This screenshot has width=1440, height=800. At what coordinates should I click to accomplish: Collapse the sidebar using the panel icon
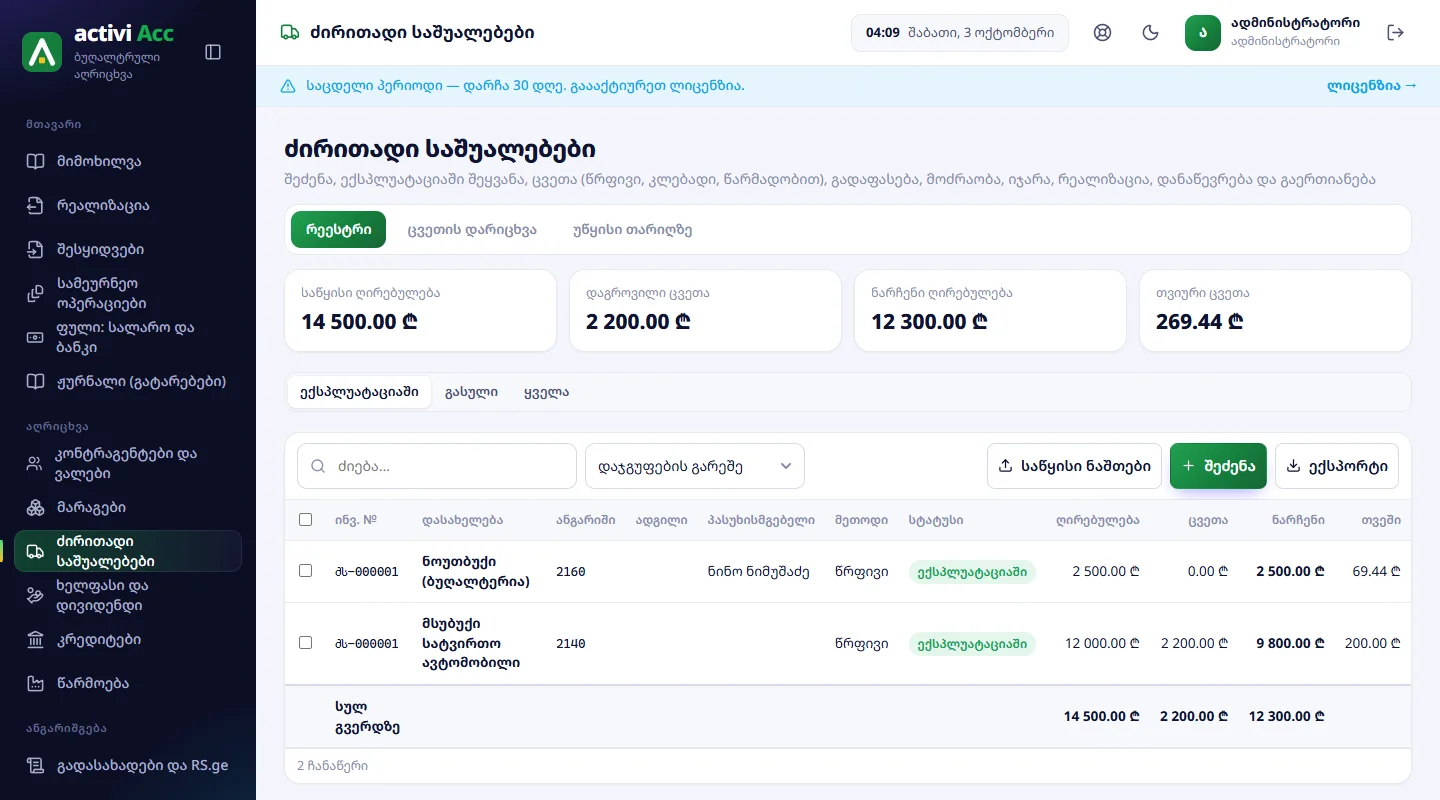(213, 52)
